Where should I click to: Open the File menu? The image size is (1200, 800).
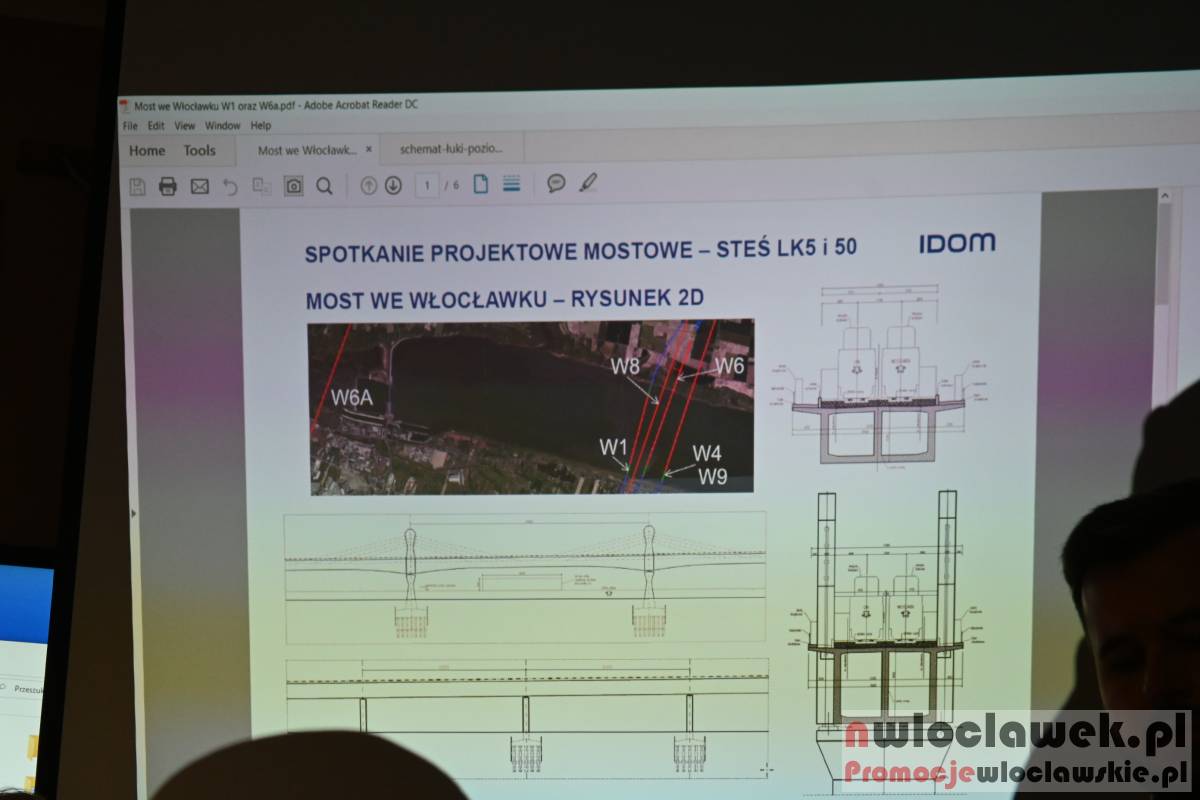click(130, 126)
